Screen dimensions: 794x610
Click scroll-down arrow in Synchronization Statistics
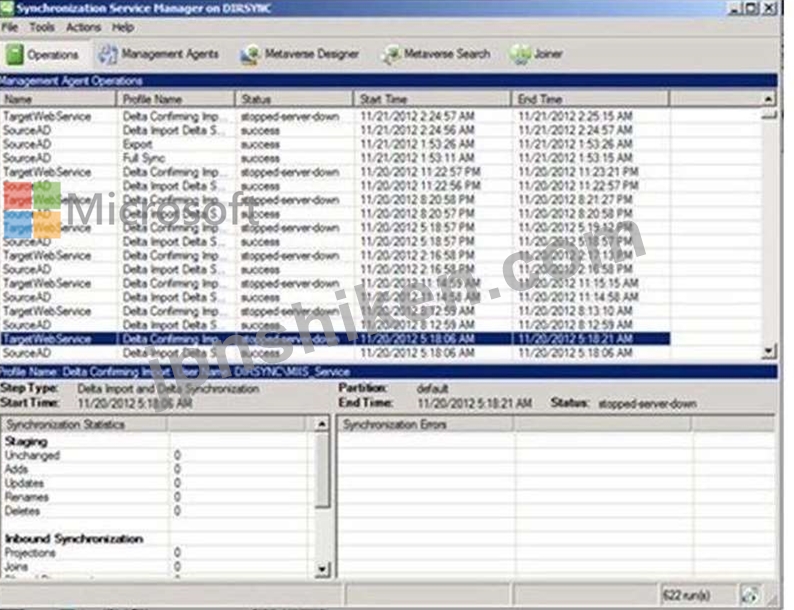click(x=322, y=570)
